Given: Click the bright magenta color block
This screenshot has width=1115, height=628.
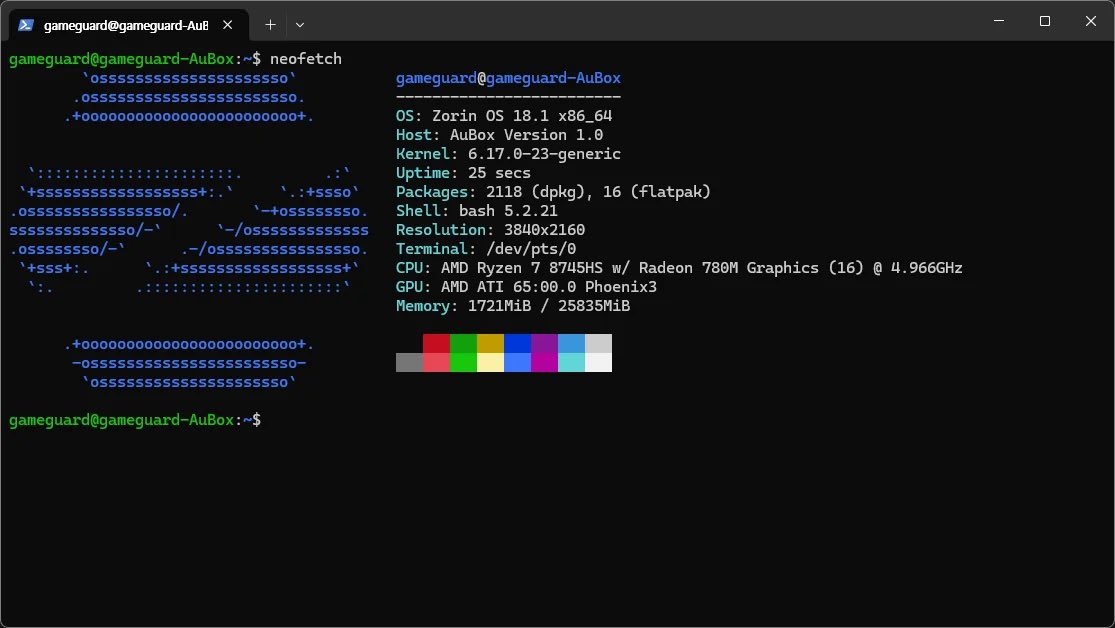Looking at the screenshot, I should click(x=545, y=363).
